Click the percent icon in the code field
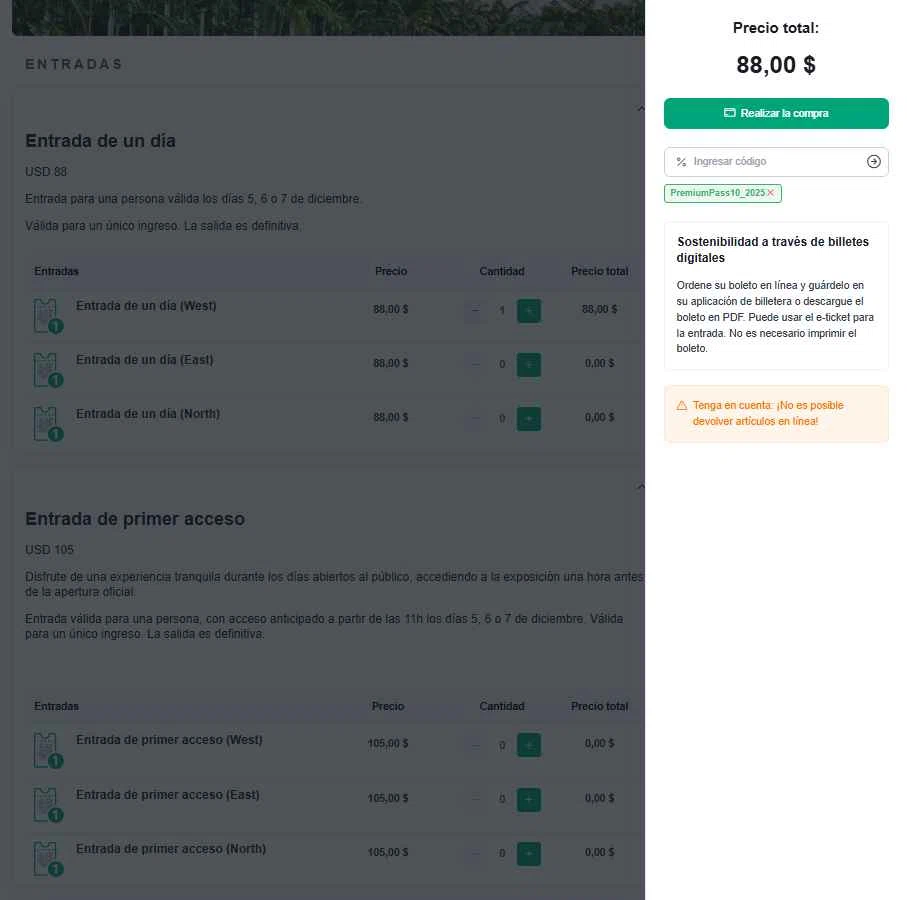 (x=681, y=162)
